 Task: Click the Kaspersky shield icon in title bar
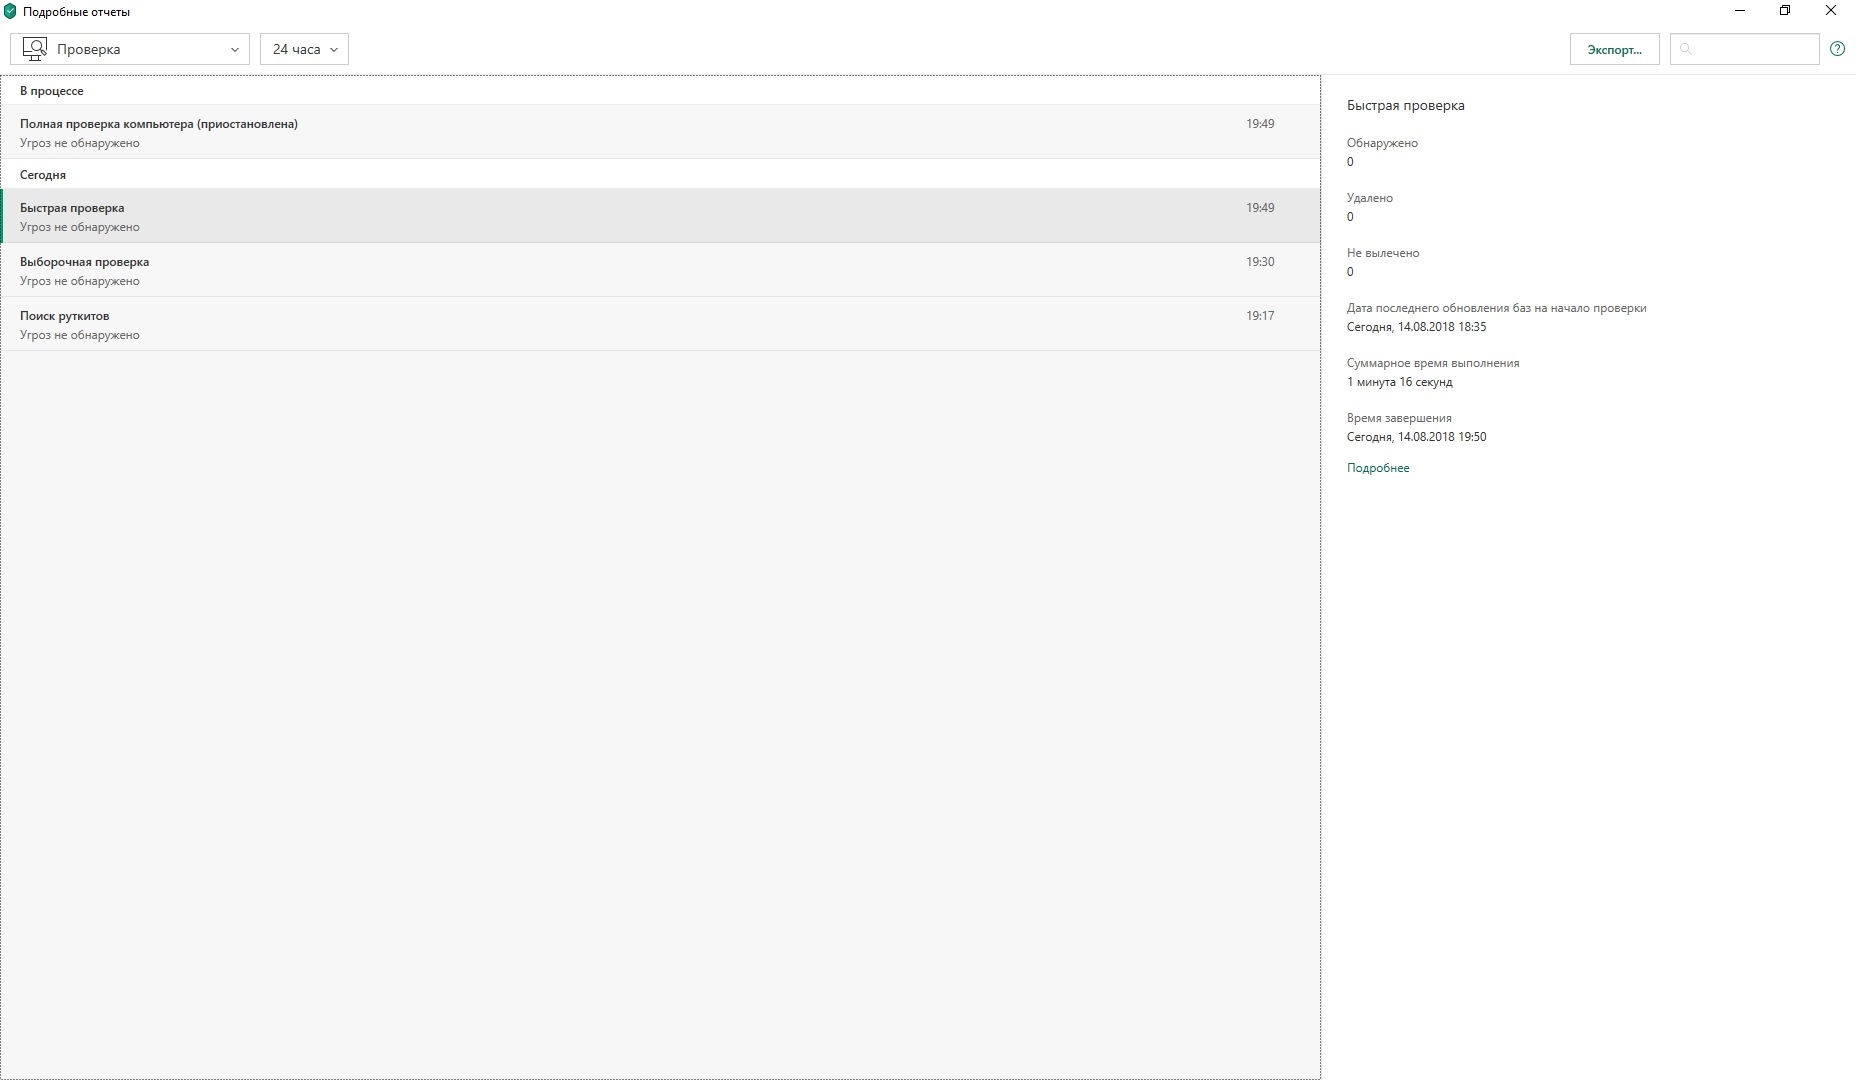point(10,12)
